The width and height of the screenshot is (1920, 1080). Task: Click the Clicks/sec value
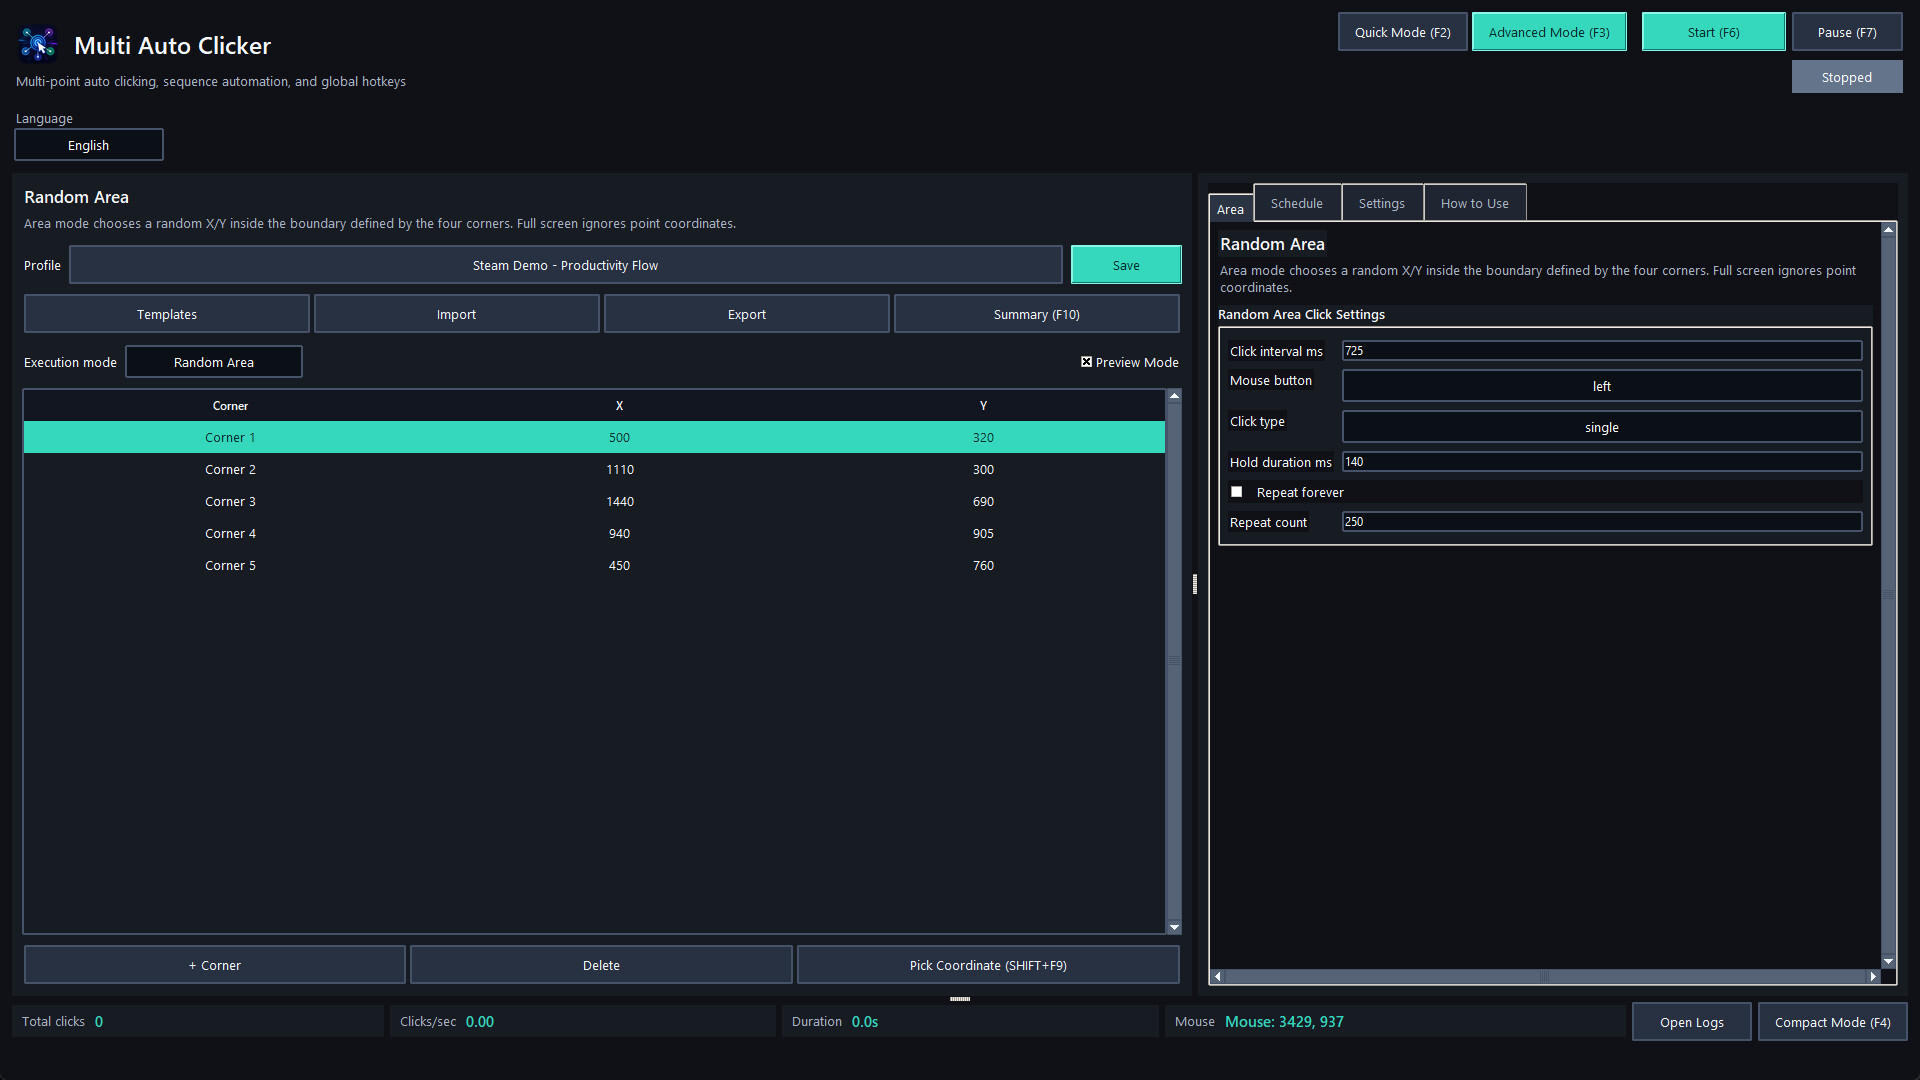tap(480, 1021)
